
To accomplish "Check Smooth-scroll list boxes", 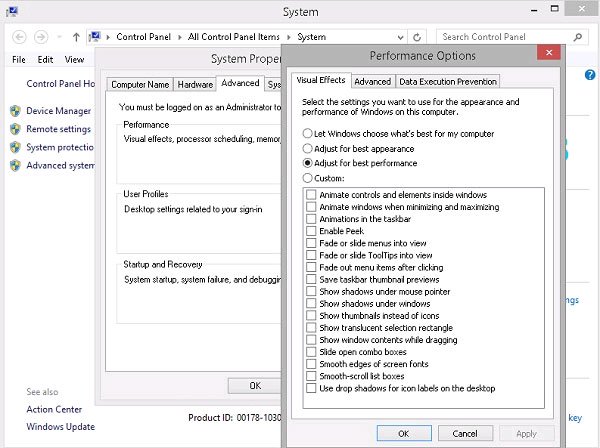I will (x=311, y=376).
